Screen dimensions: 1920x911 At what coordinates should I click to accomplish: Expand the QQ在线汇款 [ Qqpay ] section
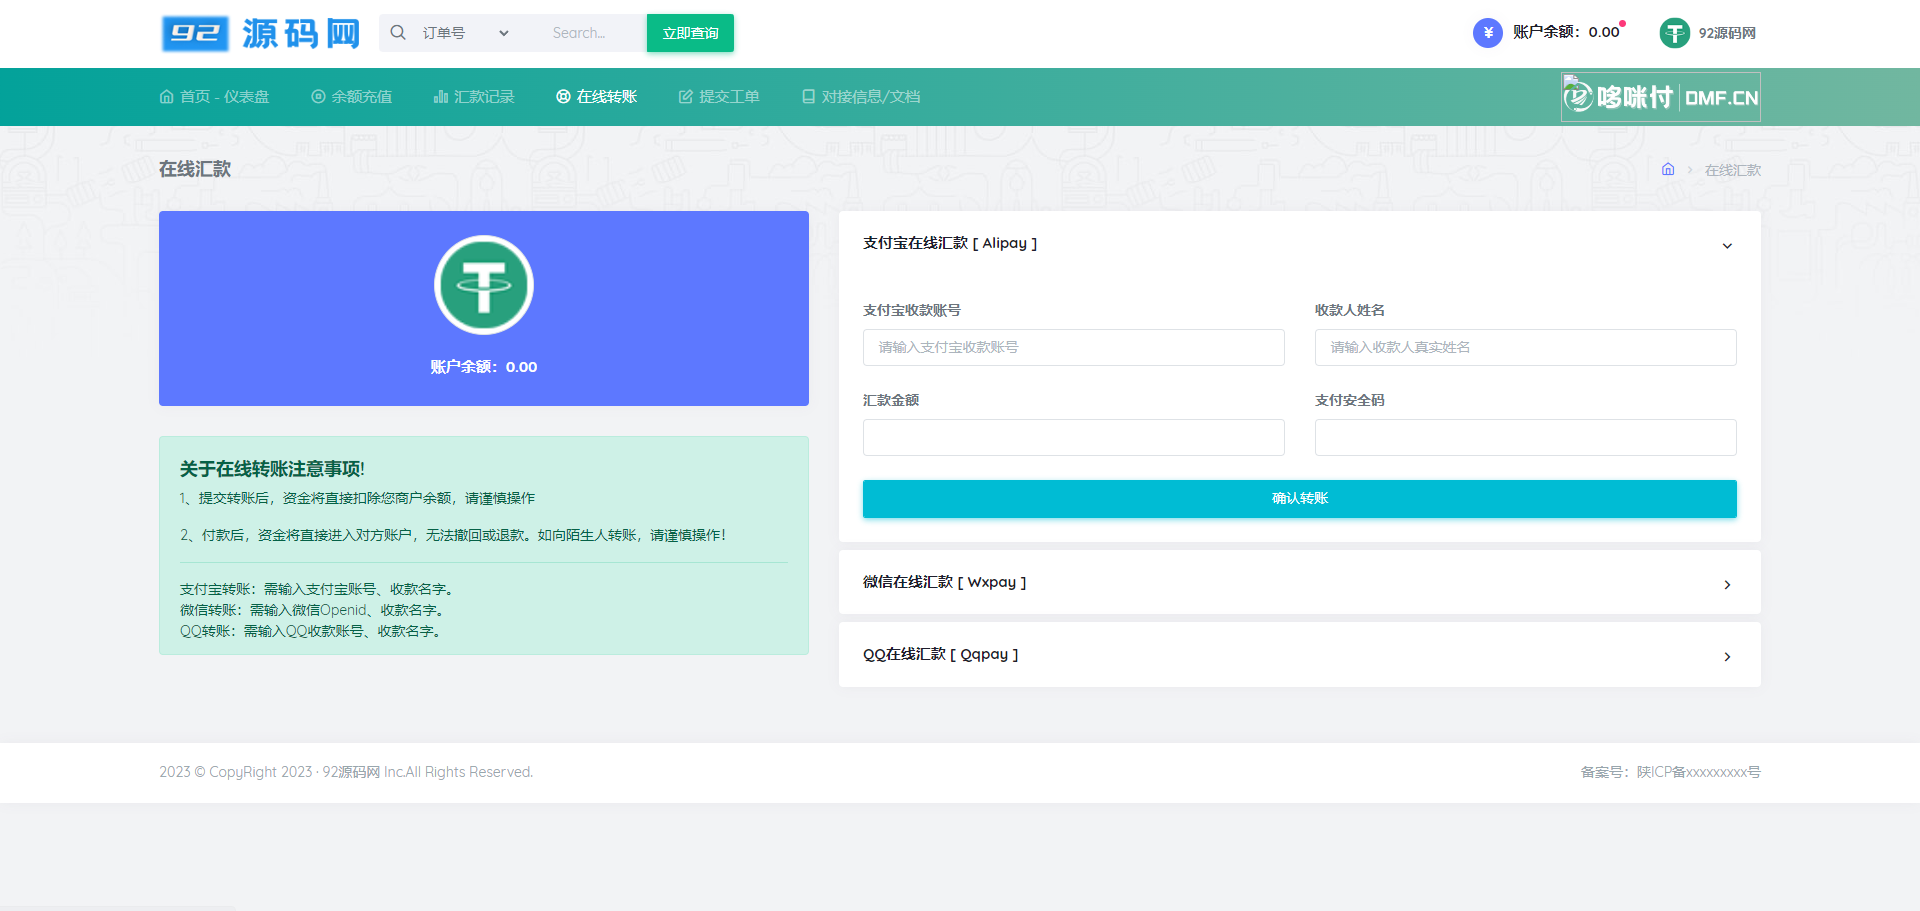[x=1299, y=654]
